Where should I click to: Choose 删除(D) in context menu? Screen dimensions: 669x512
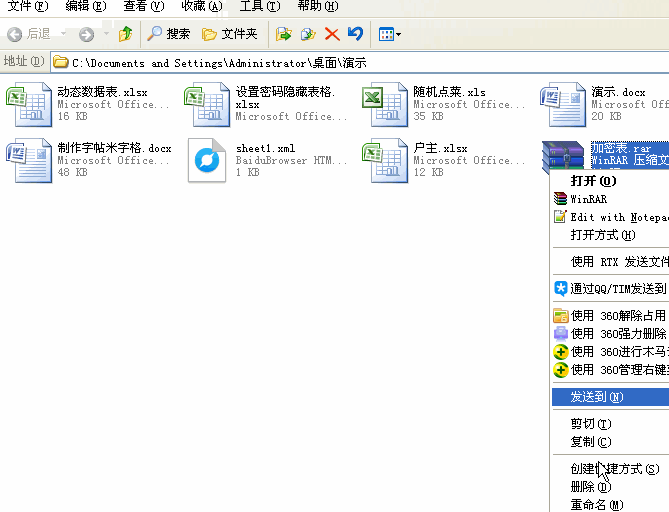611,487
